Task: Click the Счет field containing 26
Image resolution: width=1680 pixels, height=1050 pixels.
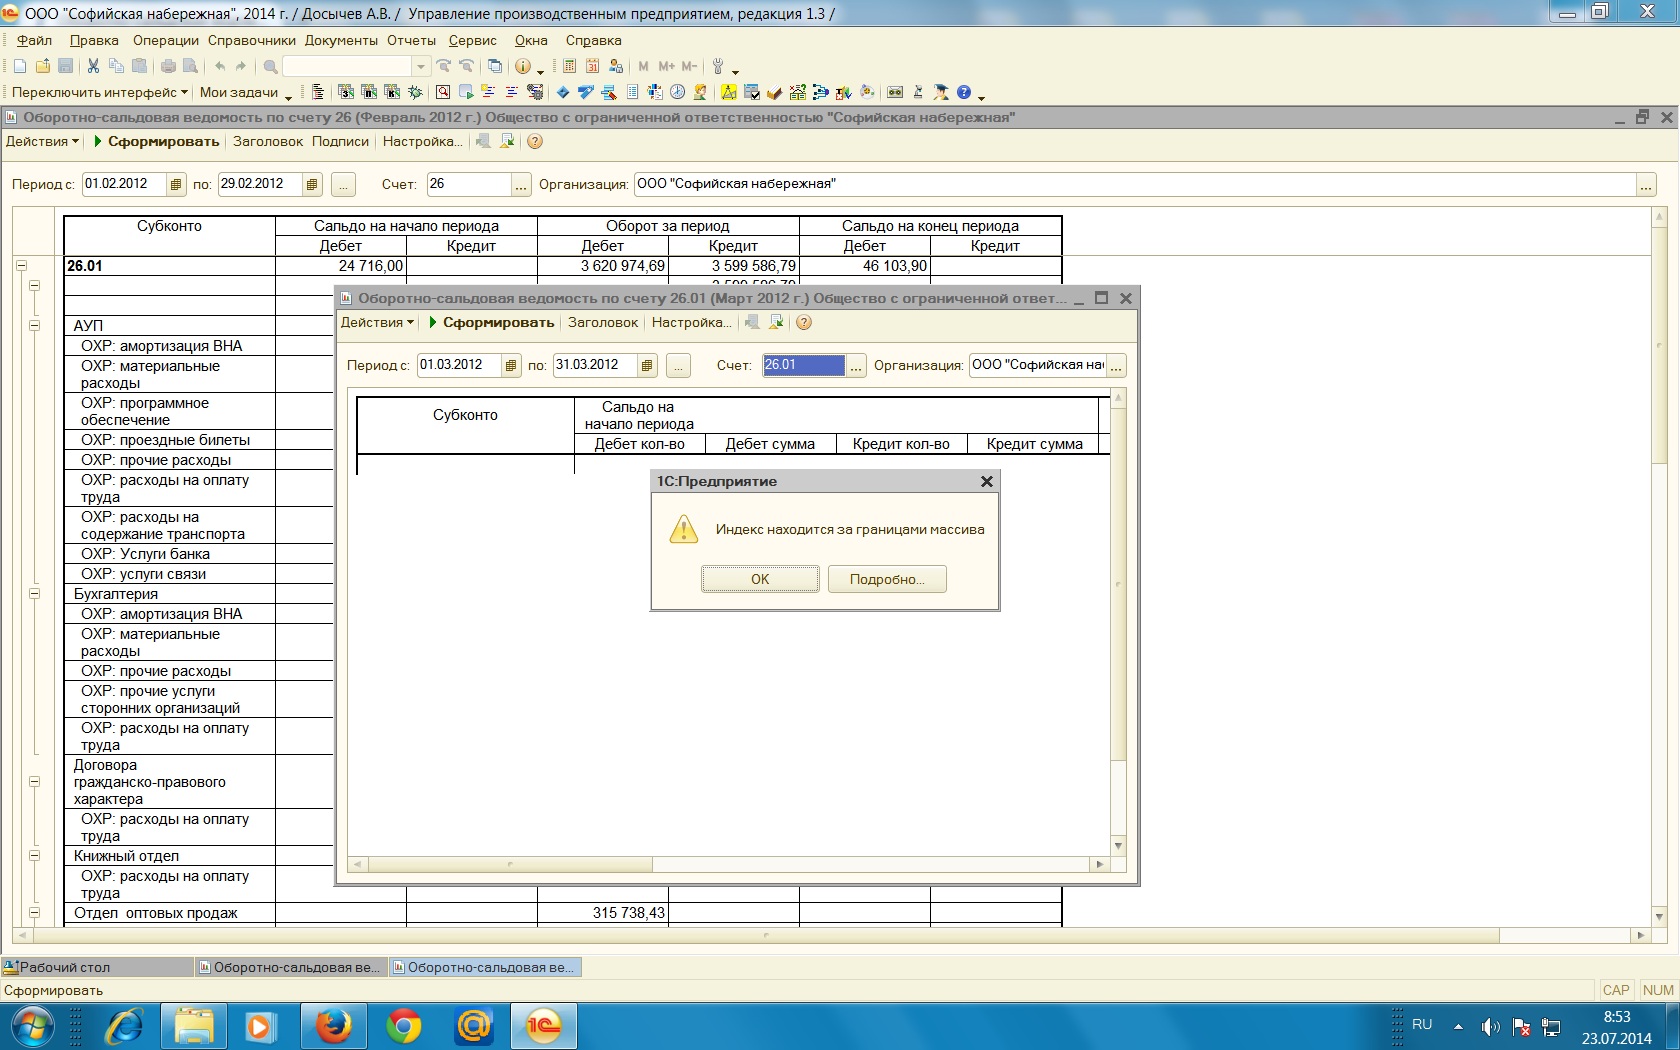Action: point(468,184)
